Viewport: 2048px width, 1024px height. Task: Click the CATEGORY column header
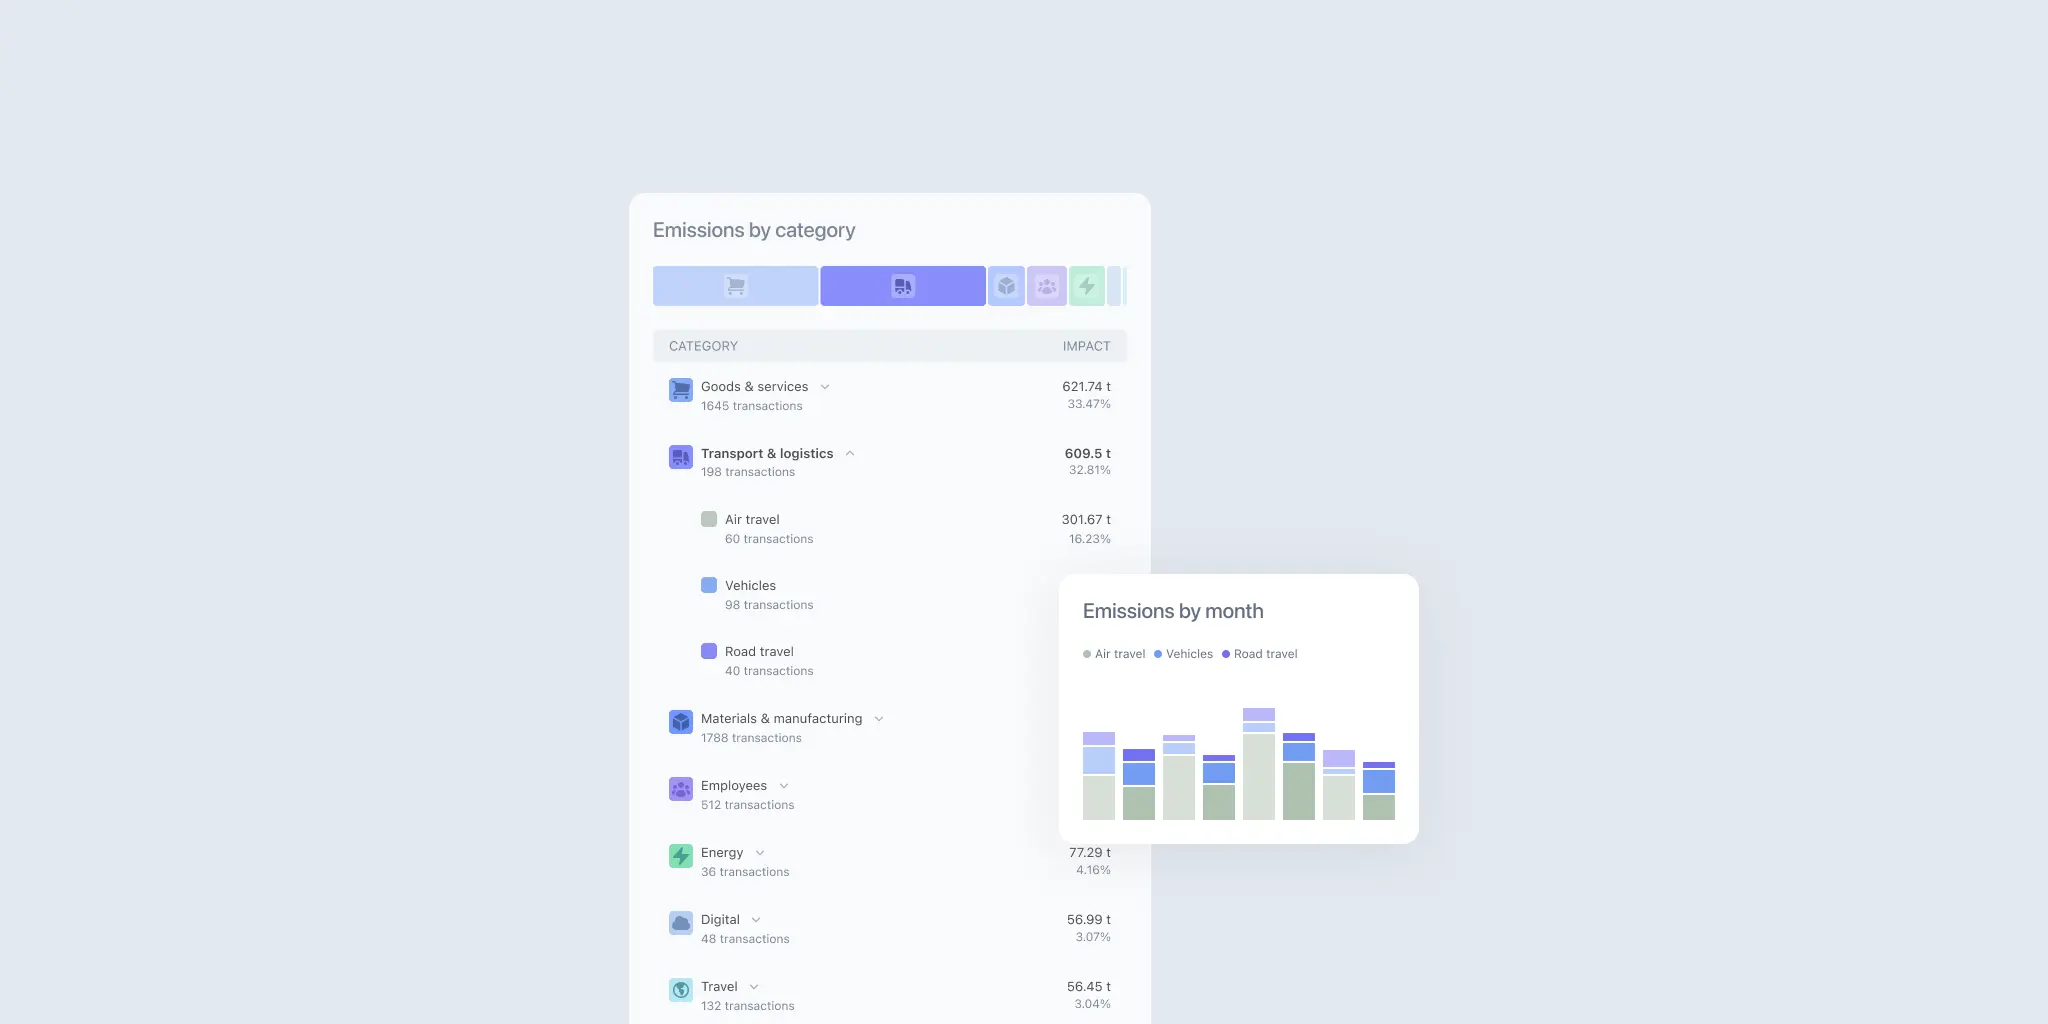[703, 345]
